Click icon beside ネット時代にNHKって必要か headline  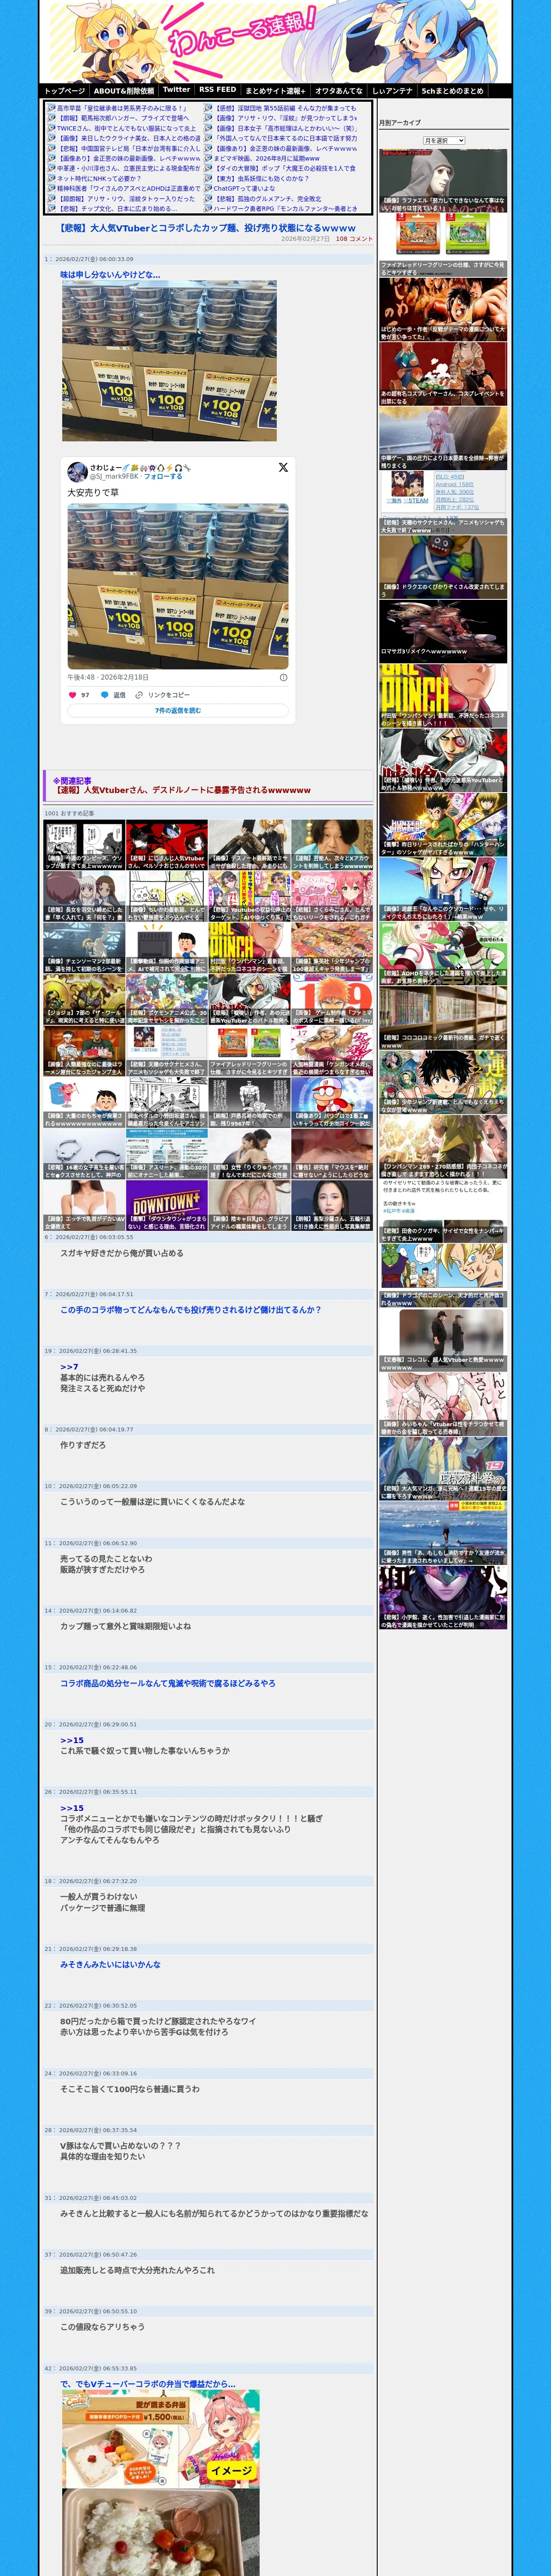point(51,178)
